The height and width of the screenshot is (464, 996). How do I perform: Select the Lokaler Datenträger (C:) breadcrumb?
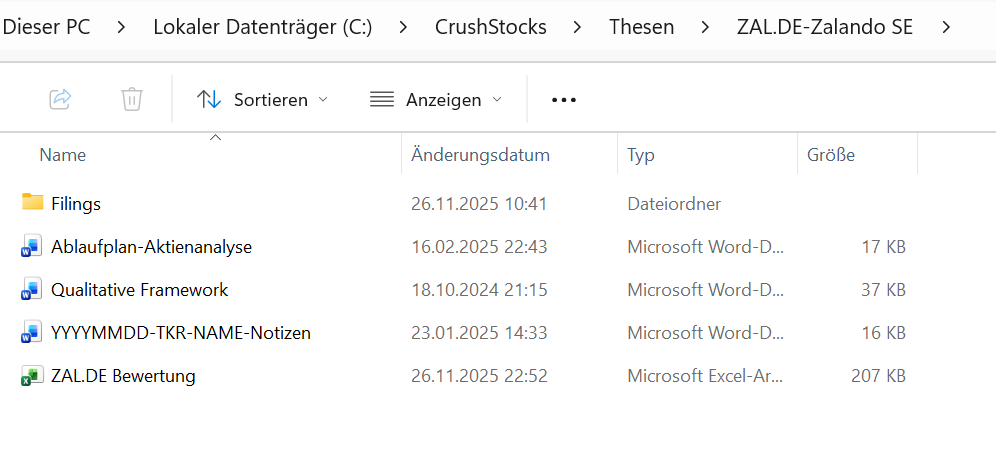coord(263,27)
